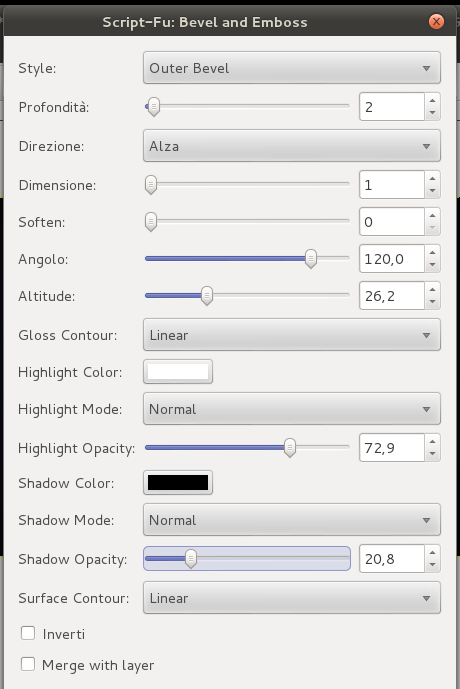The image size is (460, 689).
Task: Increase Shadow Opacity with up arrow
Action: coord(432,553)
